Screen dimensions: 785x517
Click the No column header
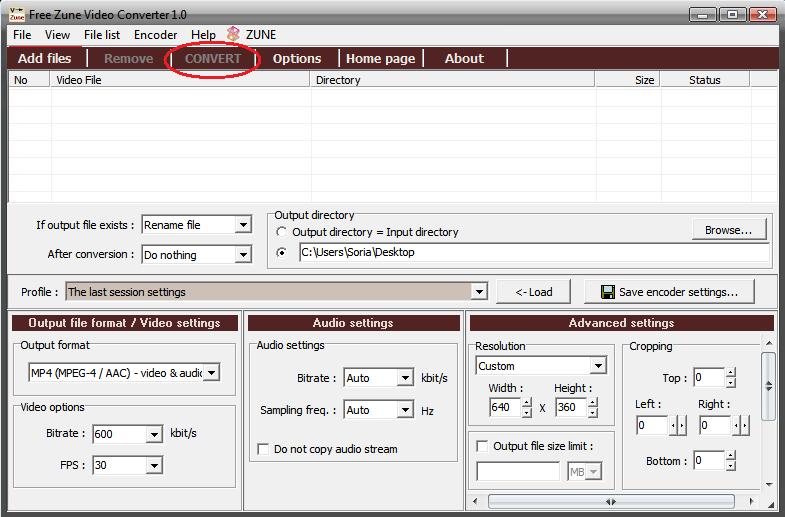[x=29, y=80]
